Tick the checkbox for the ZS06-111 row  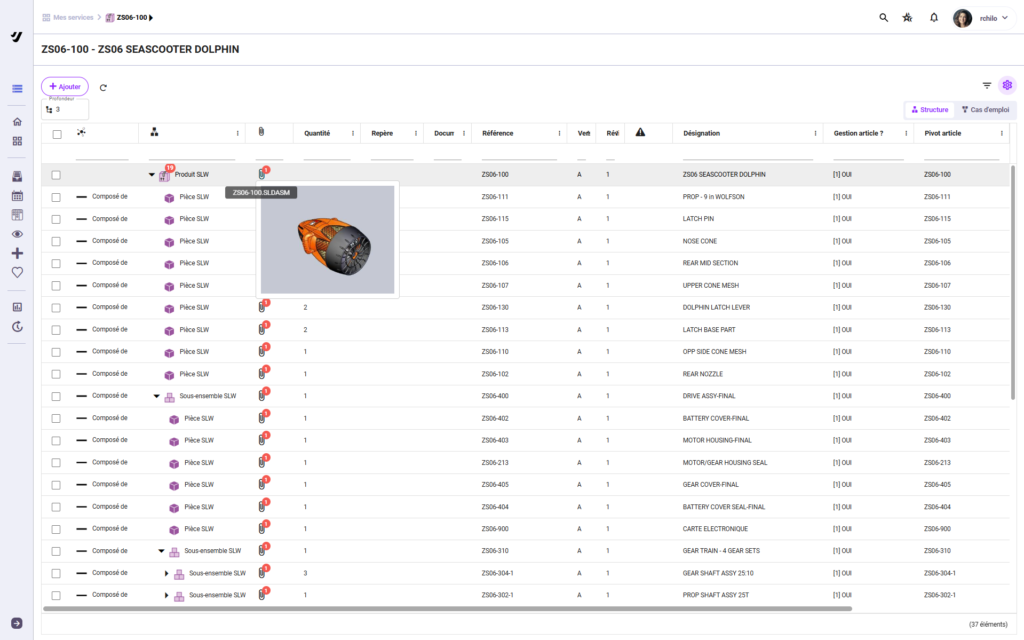pyautogui.click(x=56, y=197)
